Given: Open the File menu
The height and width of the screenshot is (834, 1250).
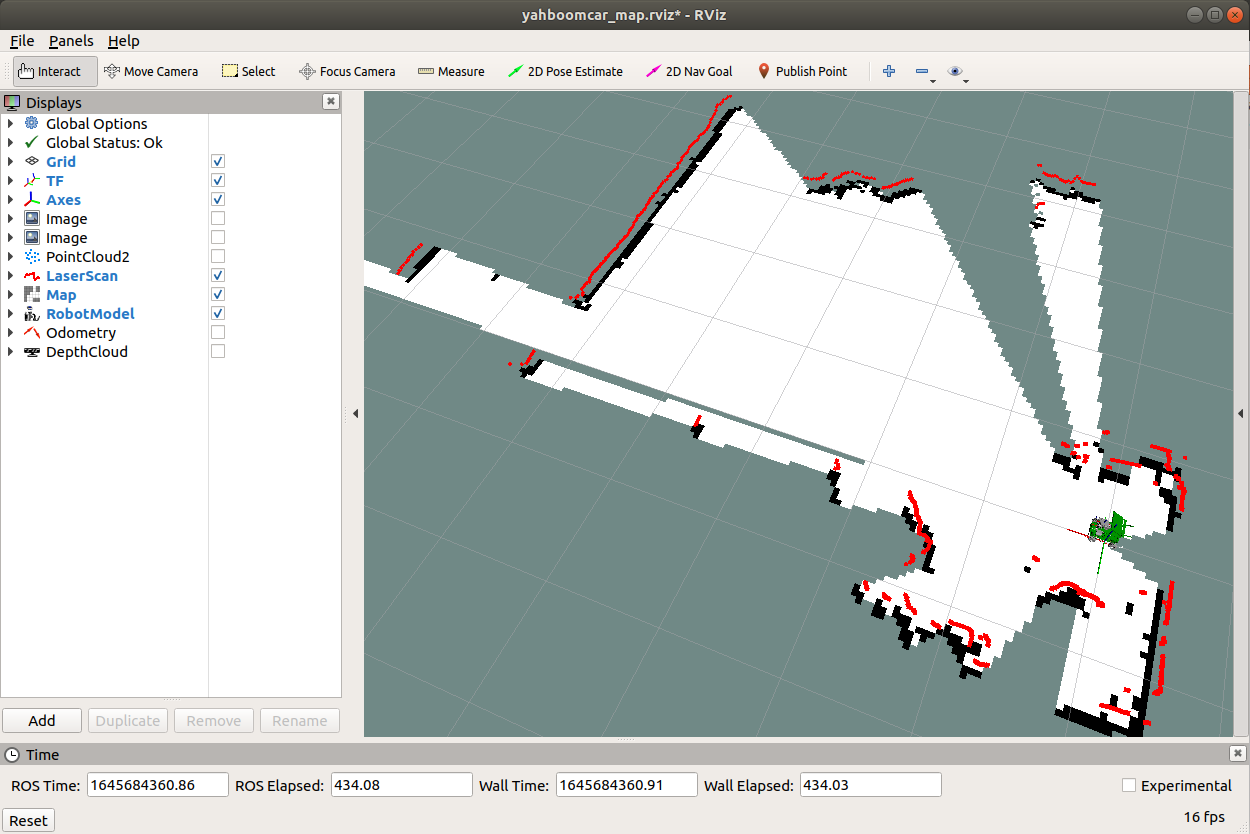Looking at the screenshot, I should pyautogui.click(x=22, y=41).
